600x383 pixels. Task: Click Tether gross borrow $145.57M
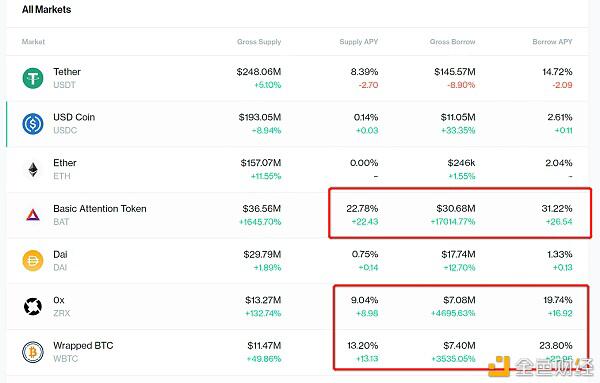(x=455, y=72)
